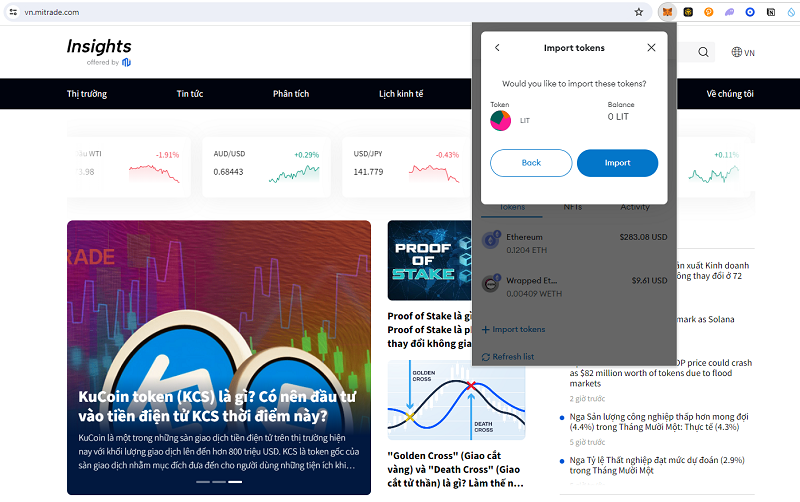Click the Back button in MetaMask
This screenshot has width=800, height=502.
531,163
